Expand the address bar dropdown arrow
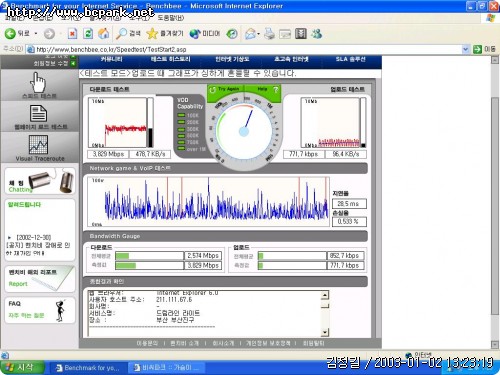500x375 pixels. tap(465, 49)
